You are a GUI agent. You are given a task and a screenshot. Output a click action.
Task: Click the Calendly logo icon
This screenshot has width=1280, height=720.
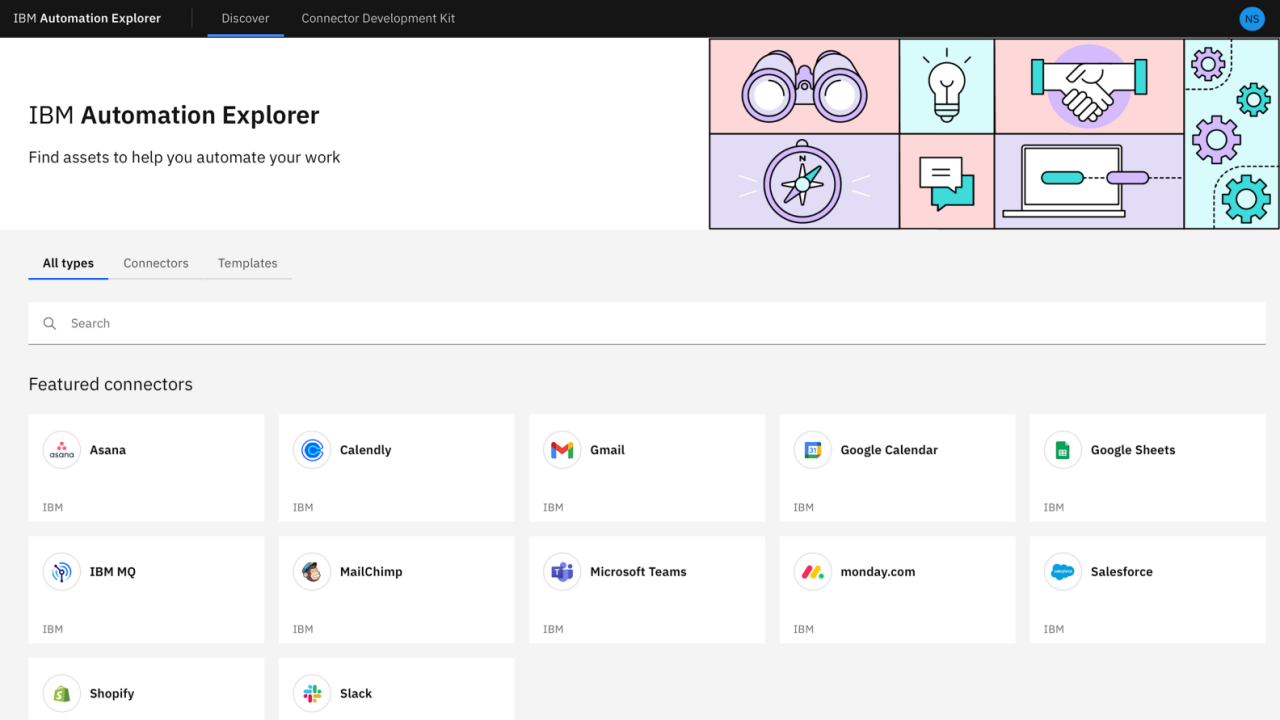[312, 450]
